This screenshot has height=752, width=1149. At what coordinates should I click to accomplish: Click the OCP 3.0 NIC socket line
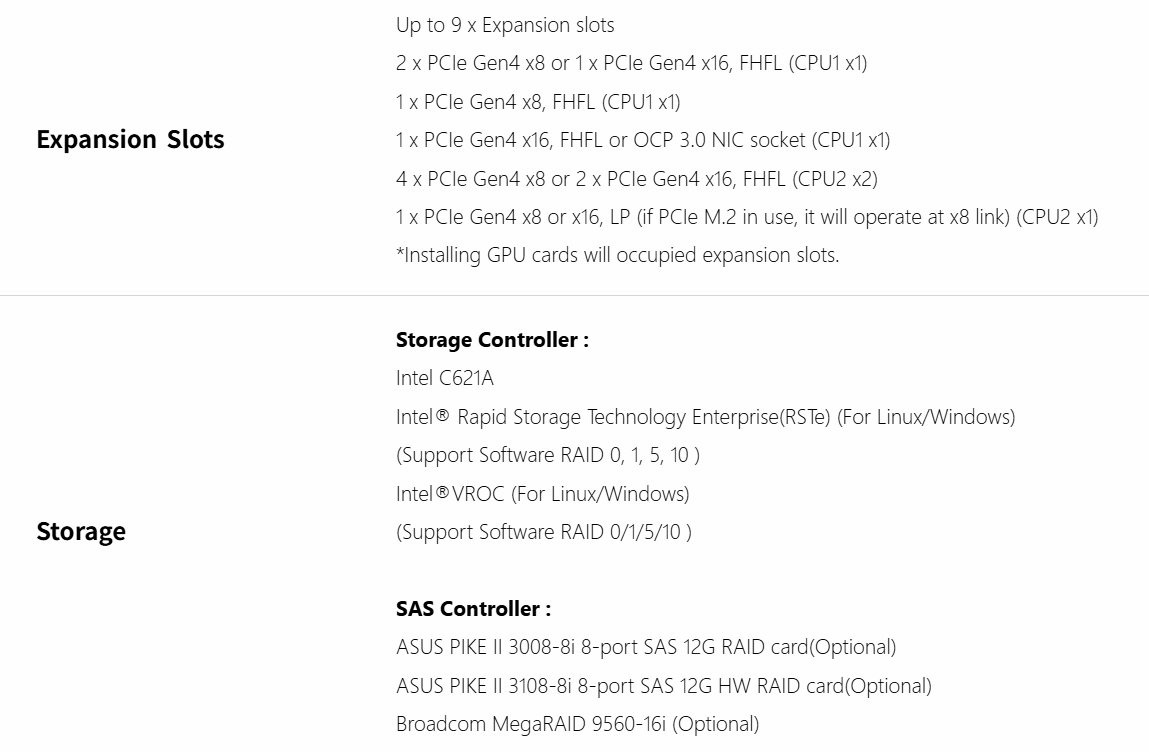point(642,140)
